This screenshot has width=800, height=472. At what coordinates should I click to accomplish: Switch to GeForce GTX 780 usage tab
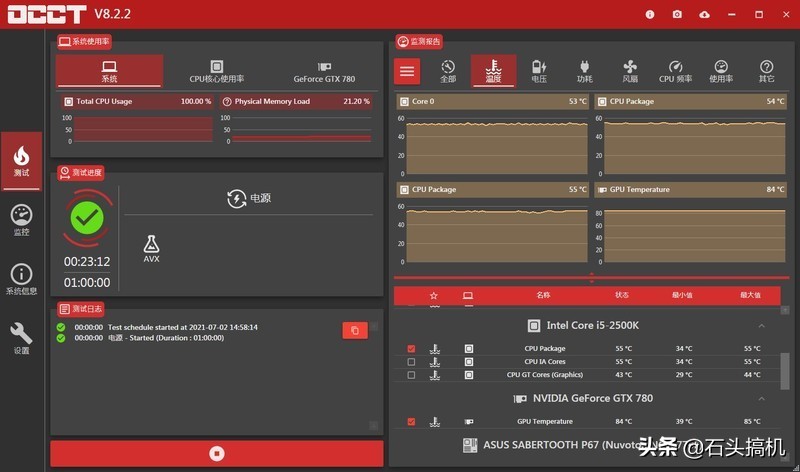(324, 71)
